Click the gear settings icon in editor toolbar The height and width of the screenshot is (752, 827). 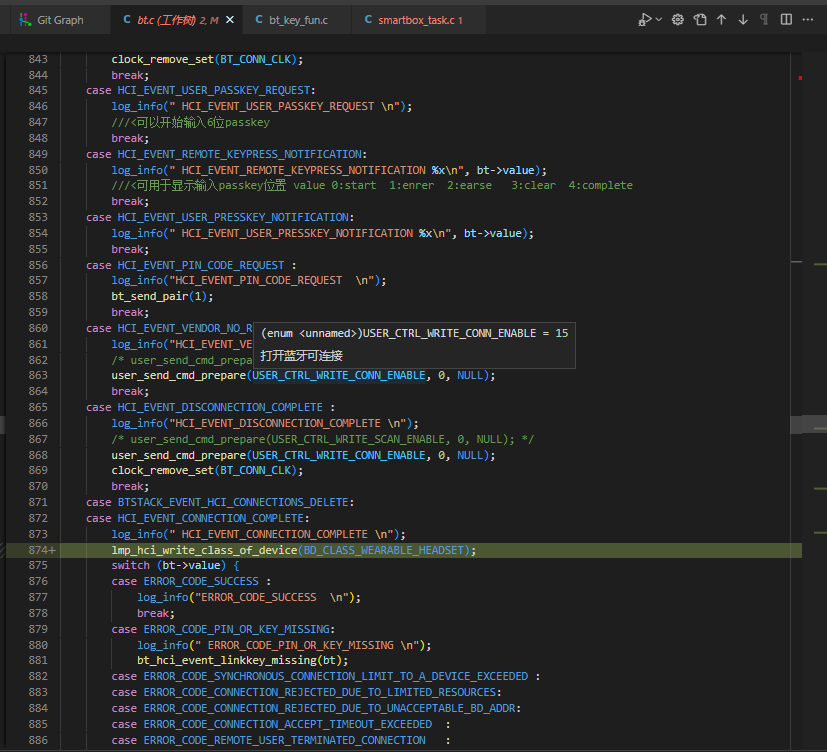pyautogui.click(x=678, y=20)
